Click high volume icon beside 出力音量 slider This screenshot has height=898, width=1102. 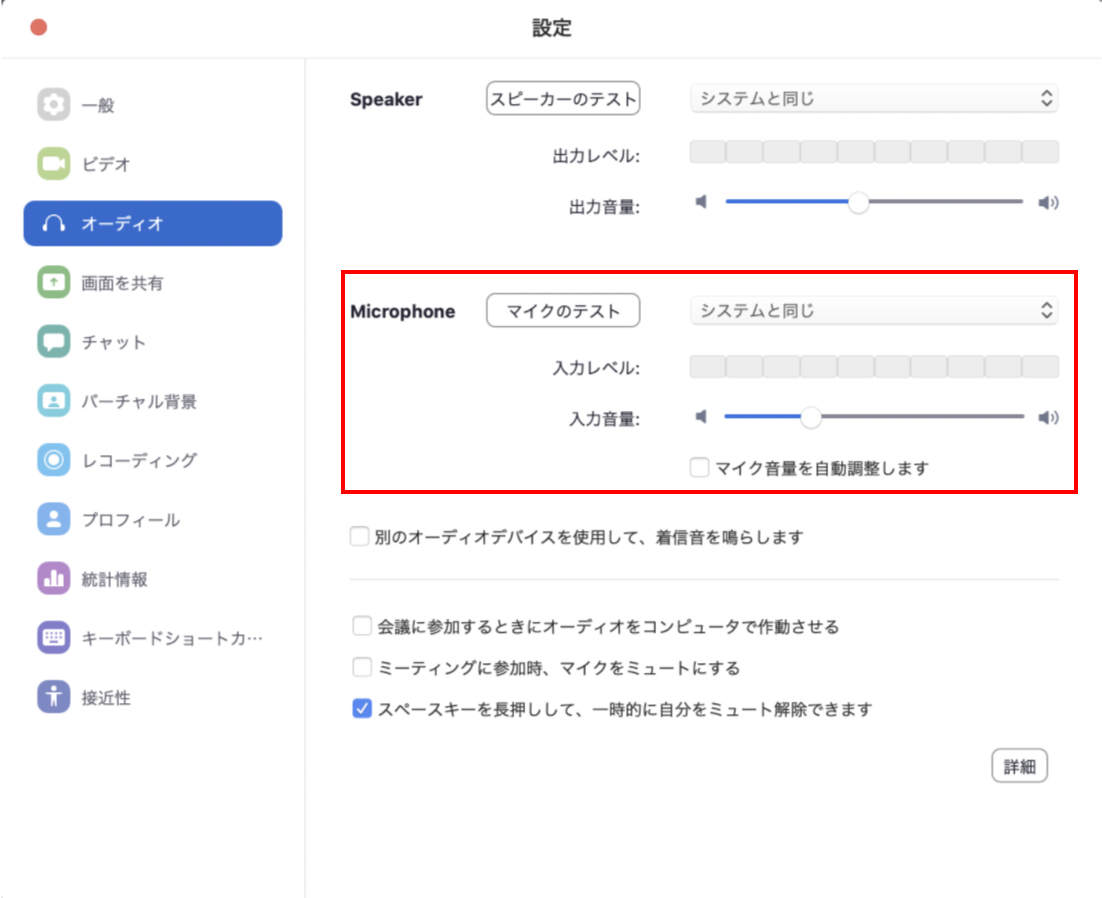tap(1048, 203)
